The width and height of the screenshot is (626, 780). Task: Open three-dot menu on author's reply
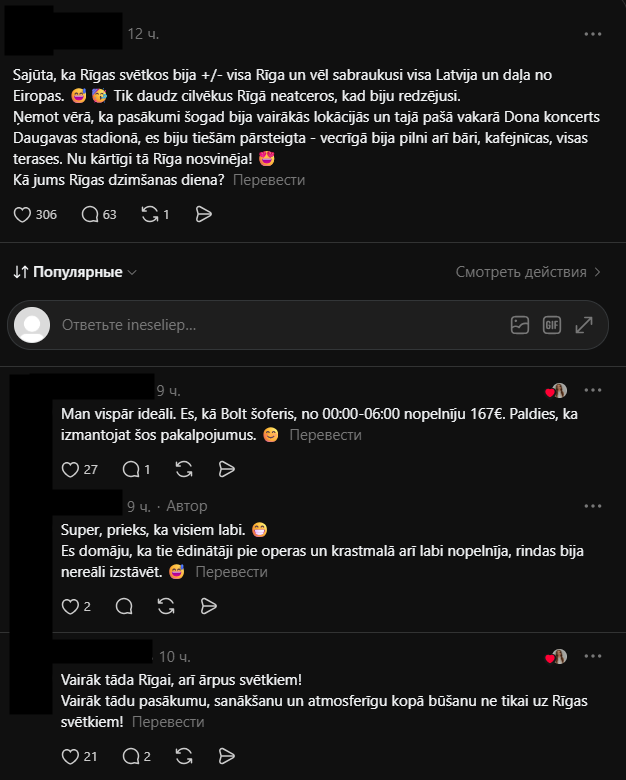593,506
